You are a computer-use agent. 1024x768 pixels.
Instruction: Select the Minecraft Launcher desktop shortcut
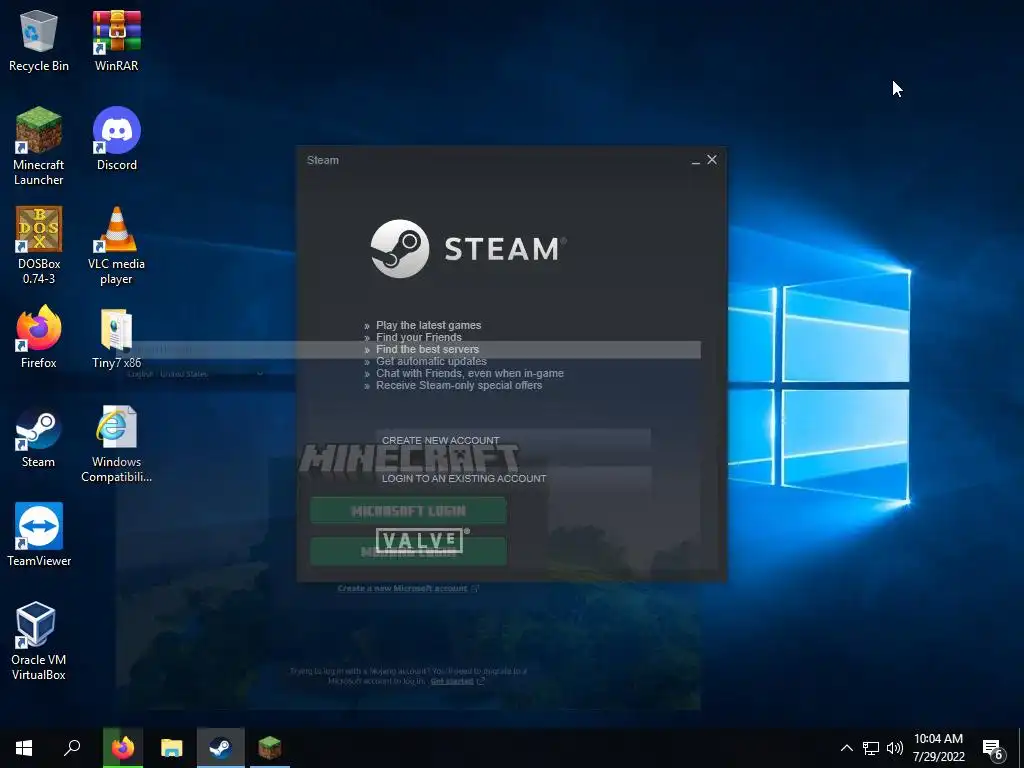point(39,146)
